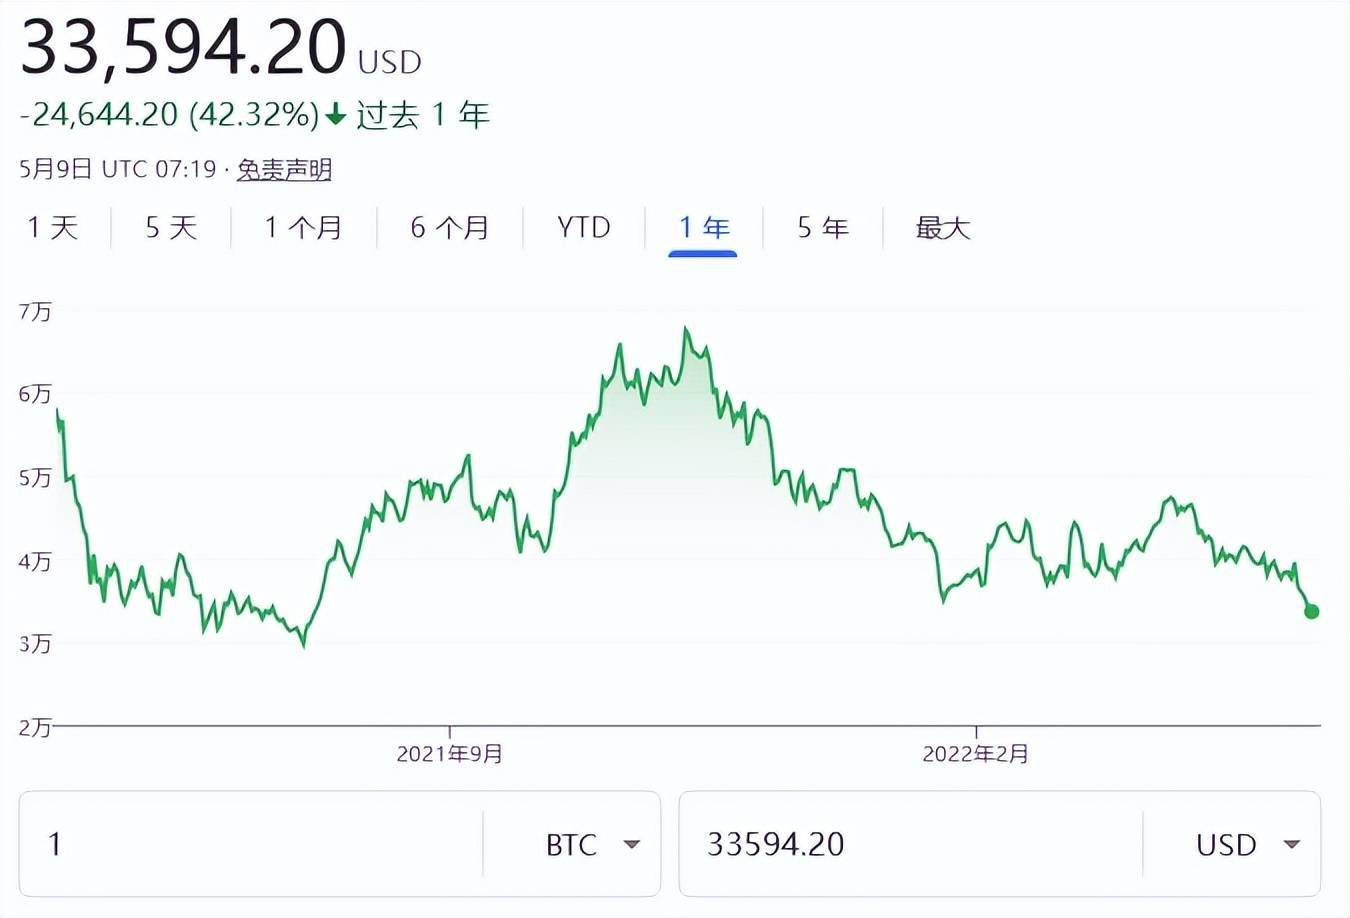
Task: Click the current price endpoint dot
Action: [x=1312, y=611]
